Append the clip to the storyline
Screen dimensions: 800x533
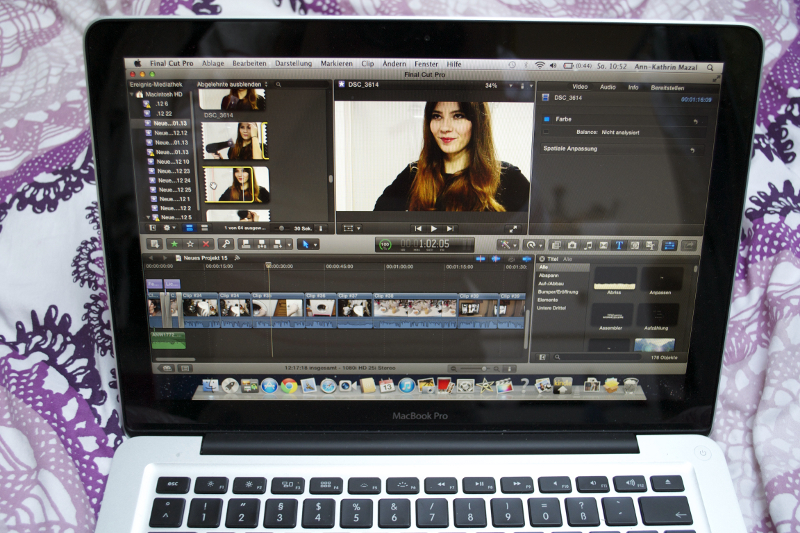pyautogui.click(x=278, y=244)
